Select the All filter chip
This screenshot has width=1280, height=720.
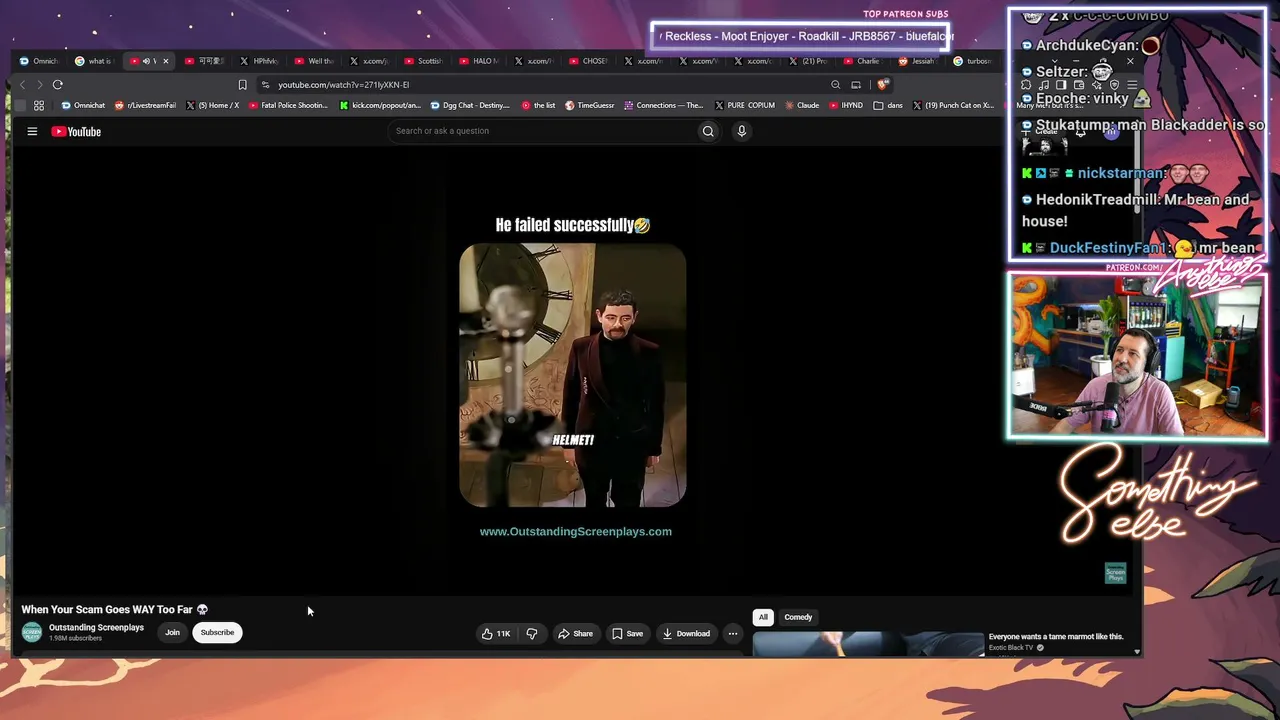[763, 617]
